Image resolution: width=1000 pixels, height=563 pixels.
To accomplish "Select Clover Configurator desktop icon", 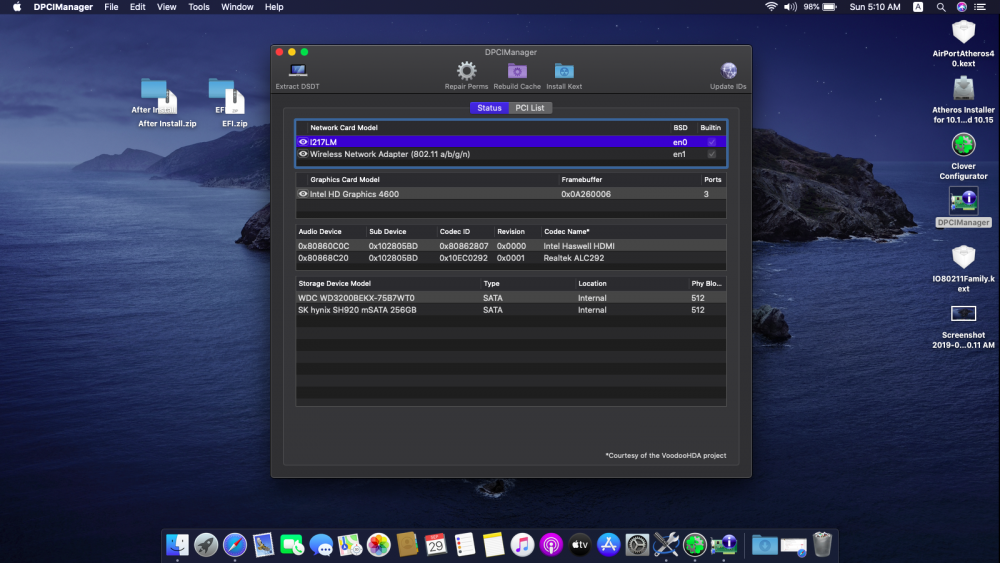I will (963, 156).
